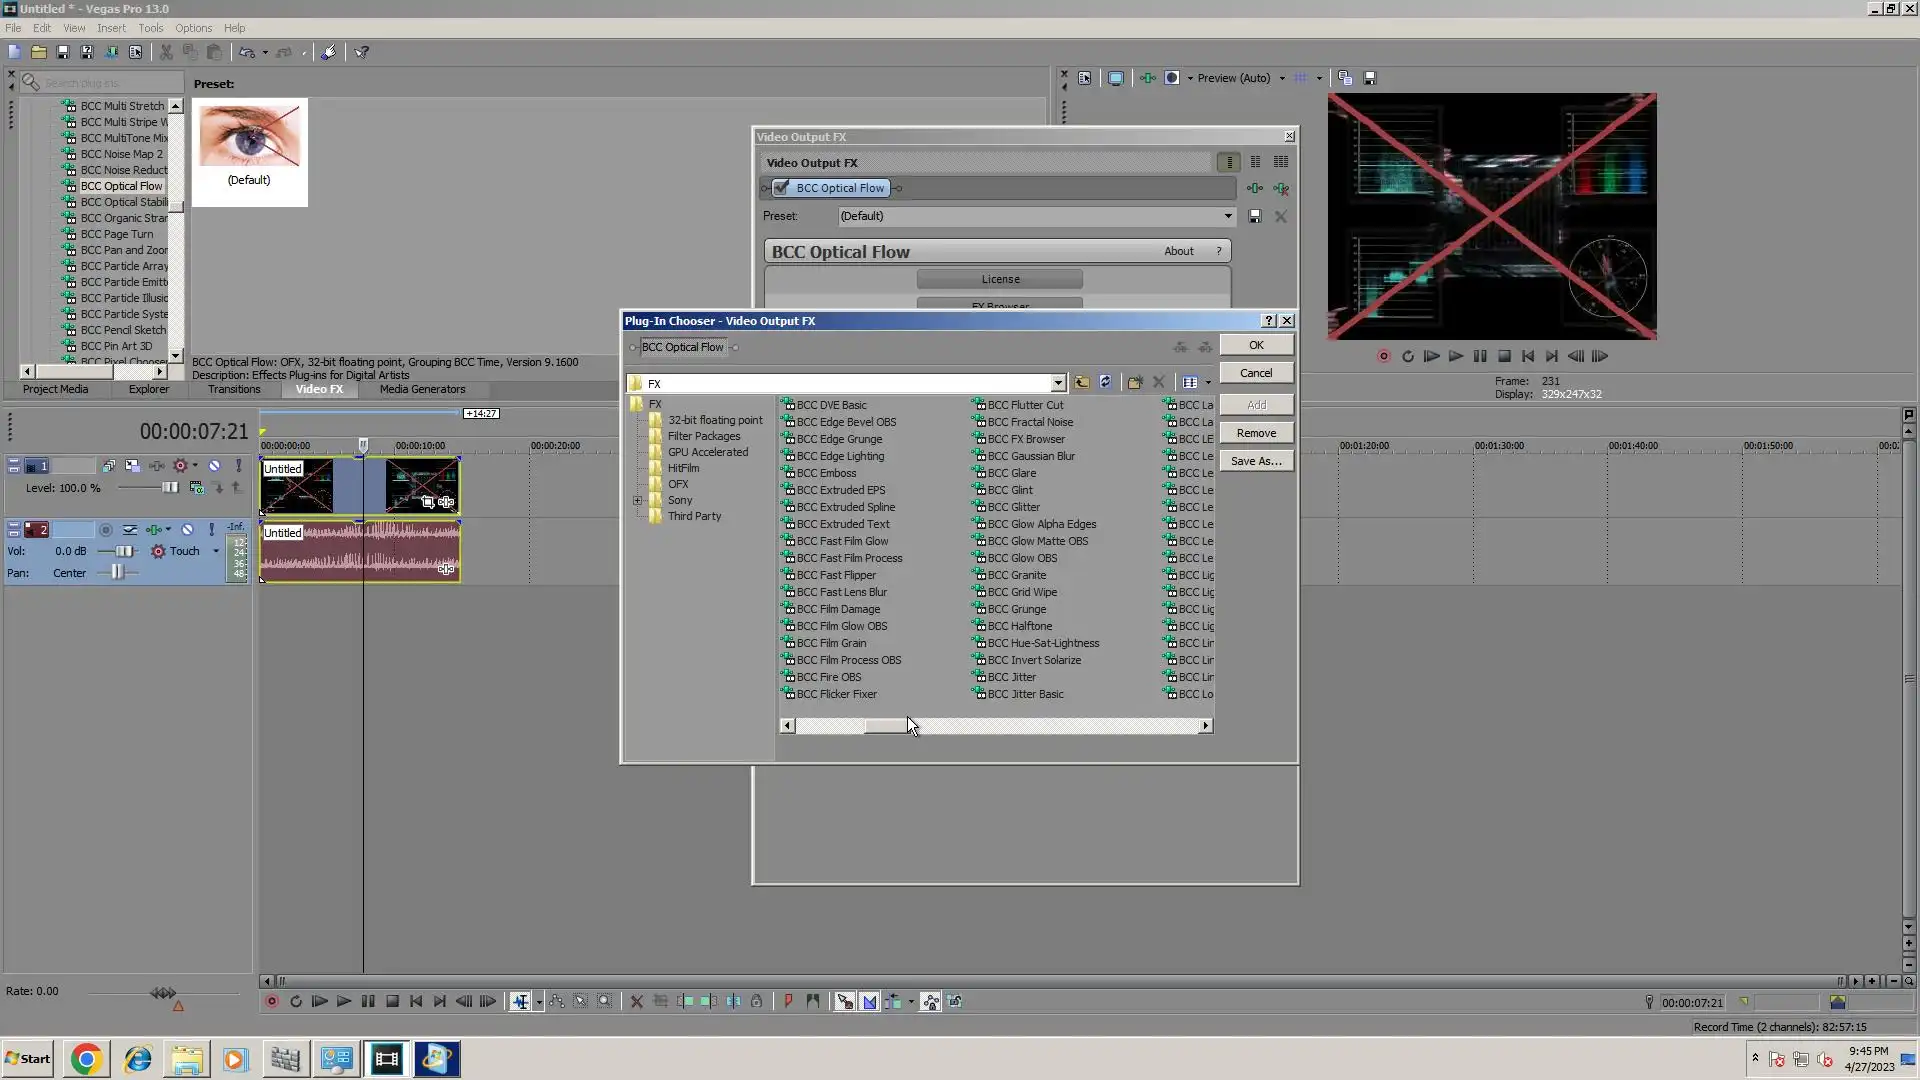Select BCC Gaussian Blur in plug-in list

pos(1030,456)
